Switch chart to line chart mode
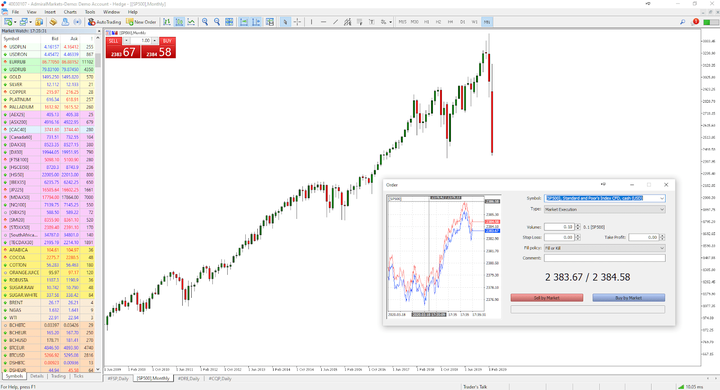Viewport: 720px width, 390px height. click(x=191, y=22)
